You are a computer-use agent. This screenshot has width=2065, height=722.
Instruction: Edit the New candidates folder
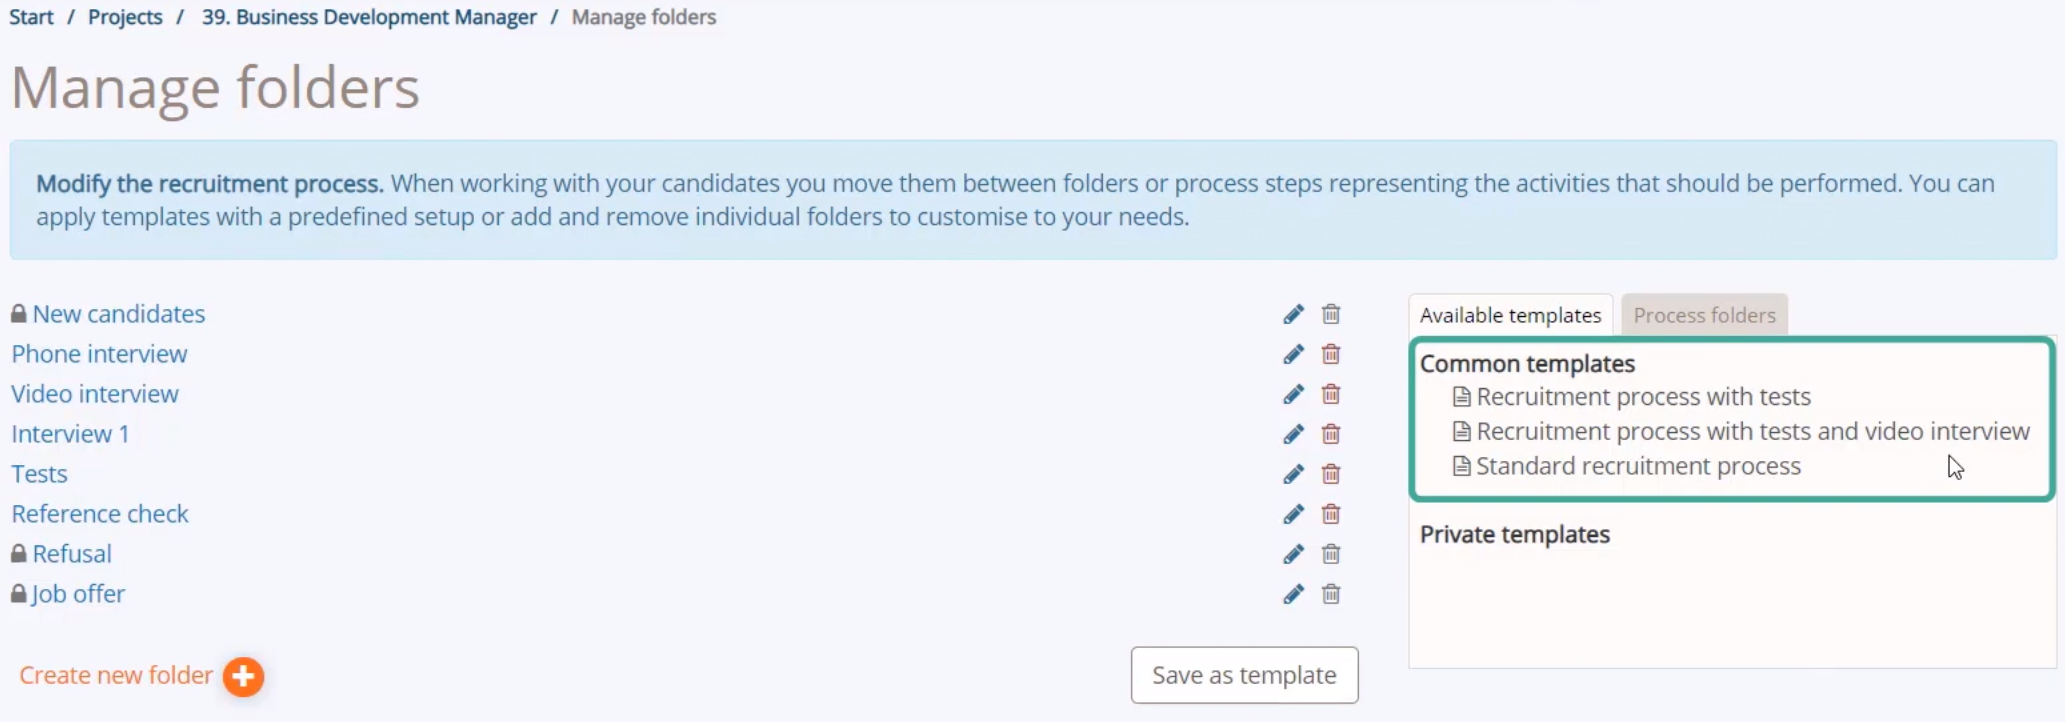click(x=1293, y=314)
